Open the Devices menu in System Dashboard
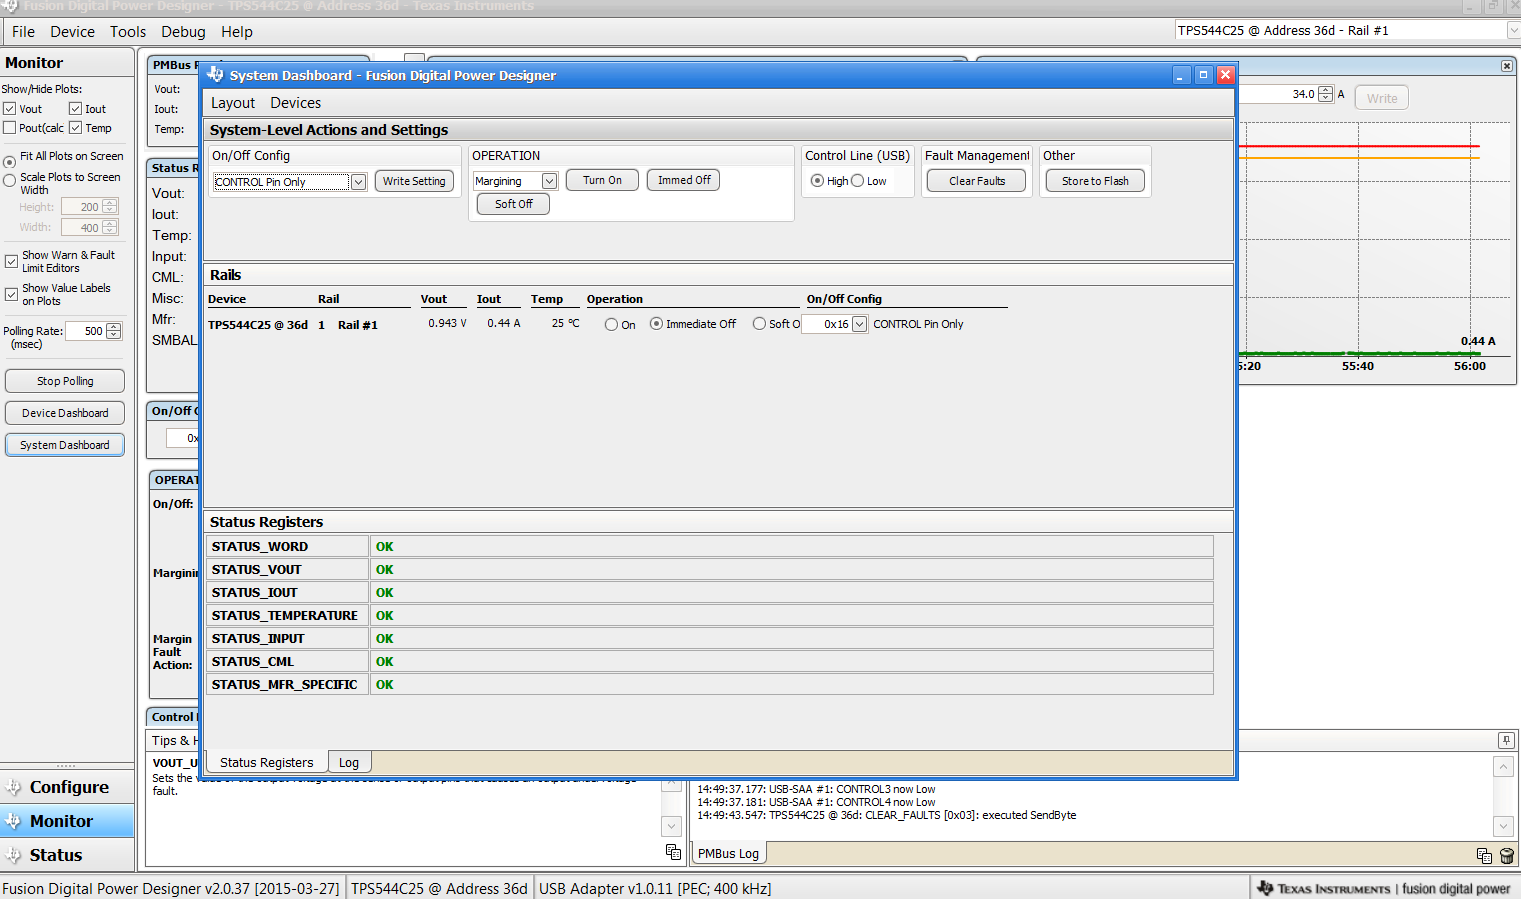Viewport: 1521px width, 899px height. [295, 103]
